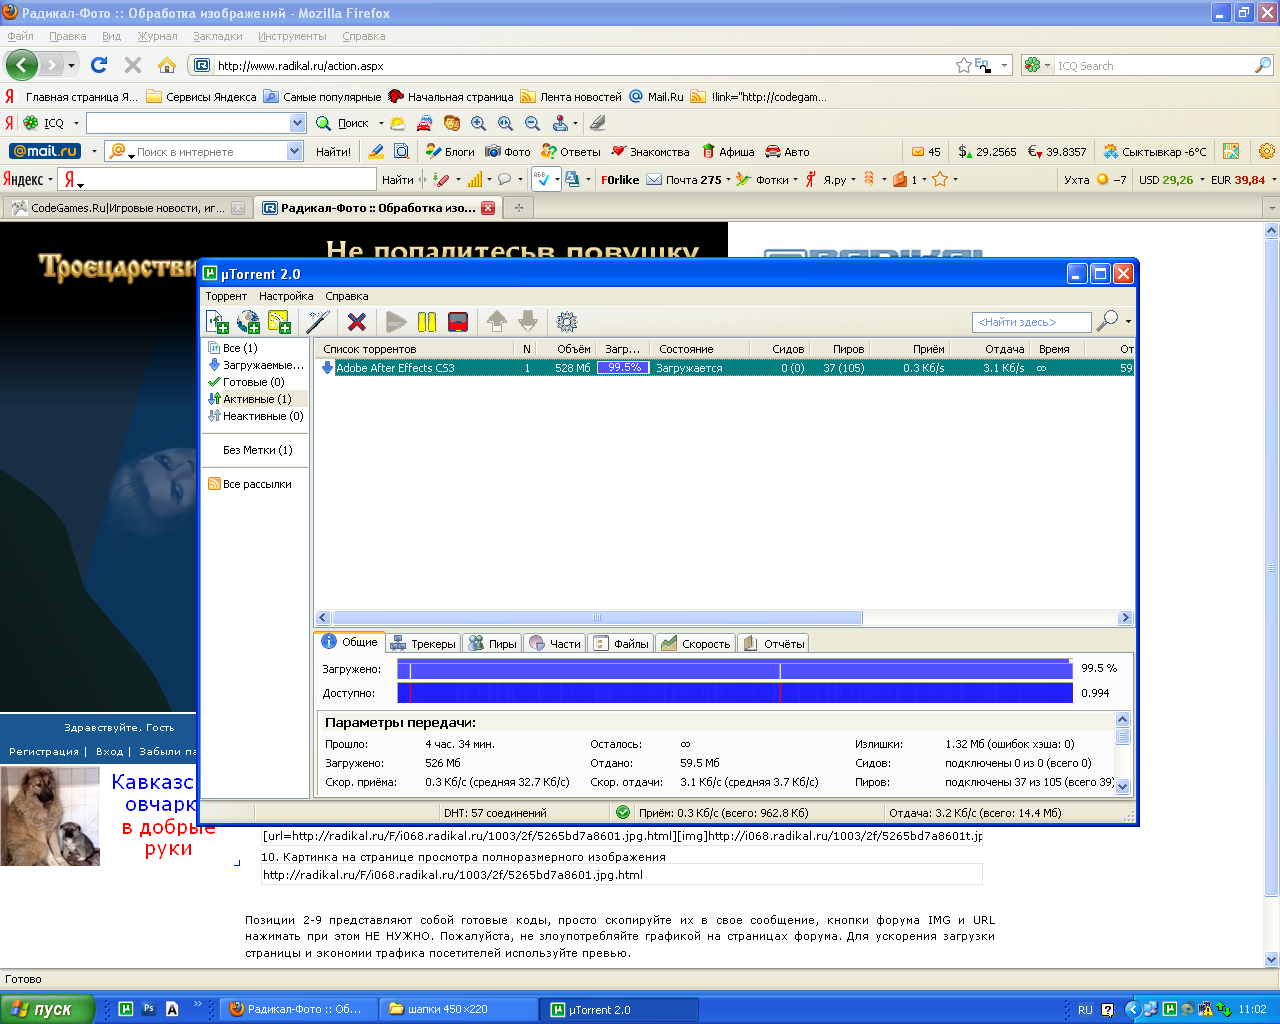Image resolution: width=1280 pixels, height=1024 pixels.
Task: Click scroll-down arrow in transfer parameters panel
Action: click(x=1122, y=786)
